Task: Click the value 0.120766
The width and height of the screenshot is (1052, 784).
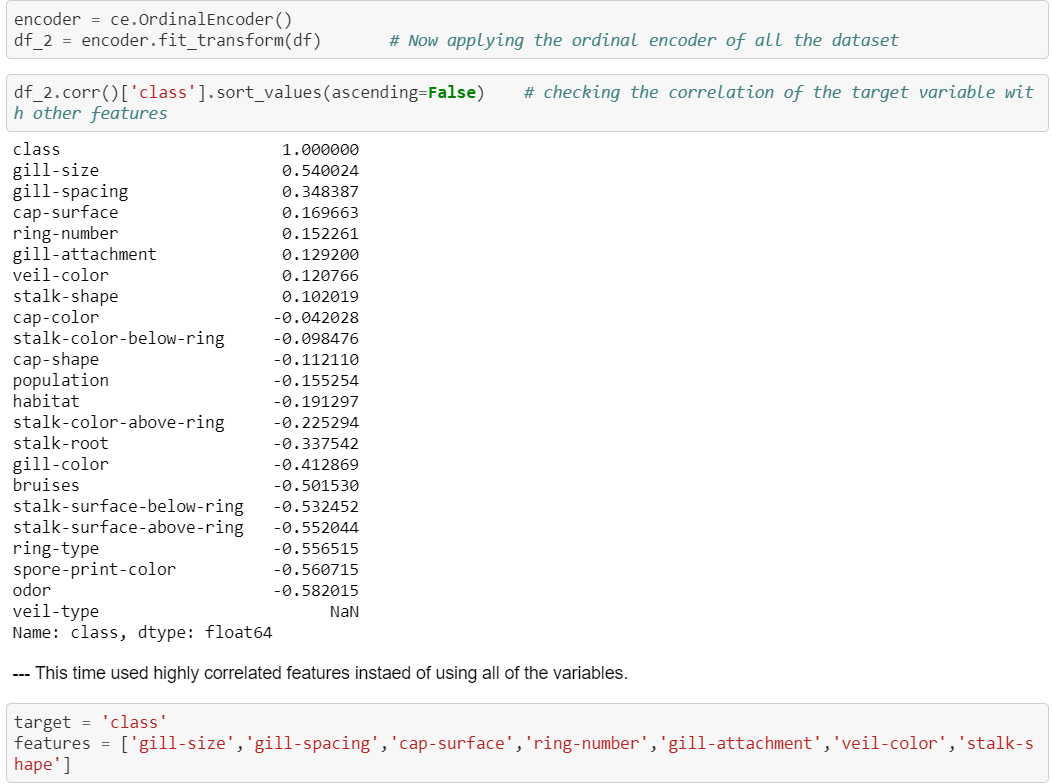Action: point(320,276)
